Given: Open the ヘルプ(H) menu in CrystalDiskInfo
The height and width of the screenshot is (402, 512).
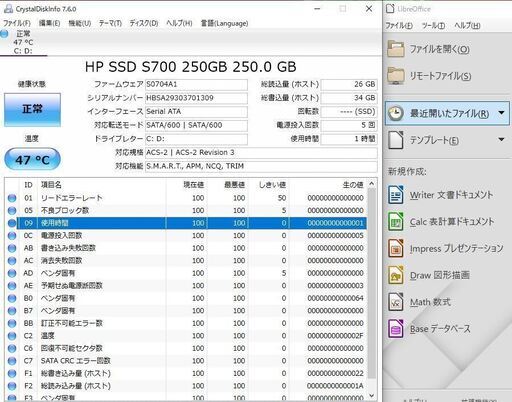Looking at the screenshot, I should tap(179, 23).
